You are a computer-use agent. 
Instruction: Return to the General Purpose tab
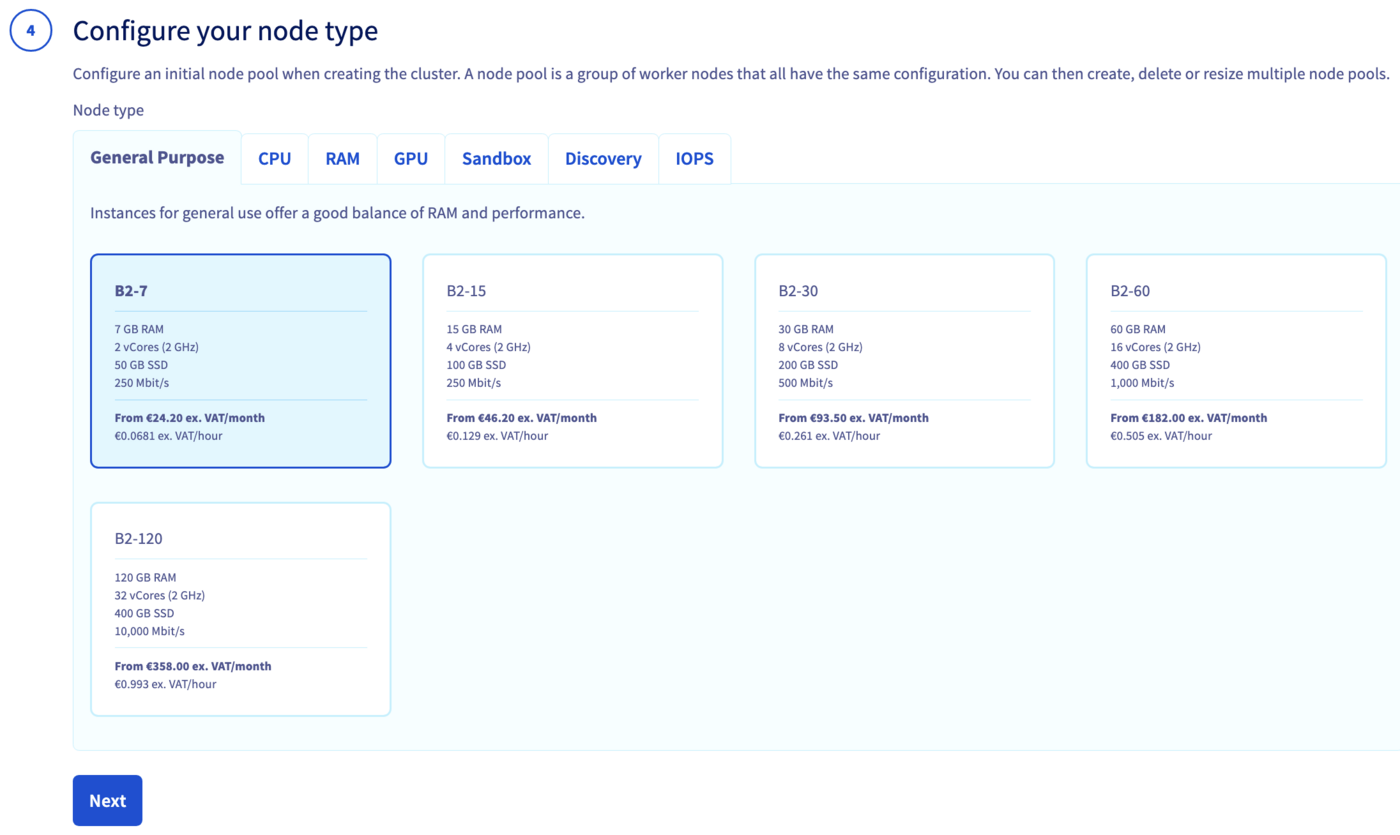tap(157, 158)
